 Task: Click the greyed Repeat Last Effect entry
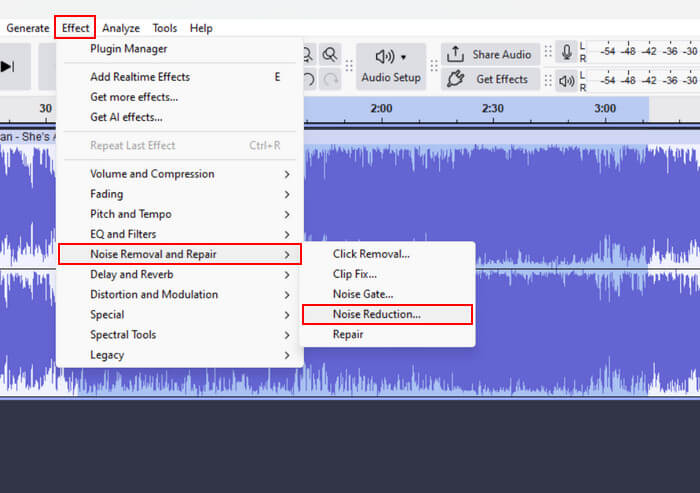[179, 145]
